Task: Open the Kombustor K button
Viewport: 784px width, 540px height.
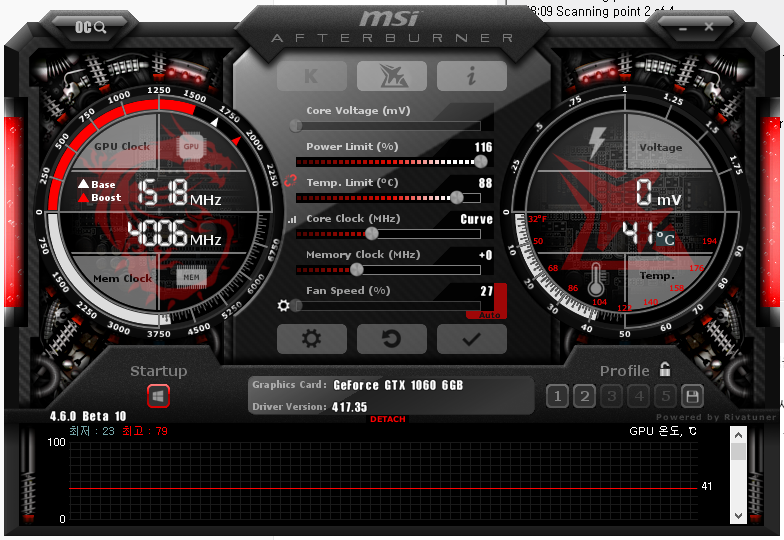Action: [x=312, y=76]
